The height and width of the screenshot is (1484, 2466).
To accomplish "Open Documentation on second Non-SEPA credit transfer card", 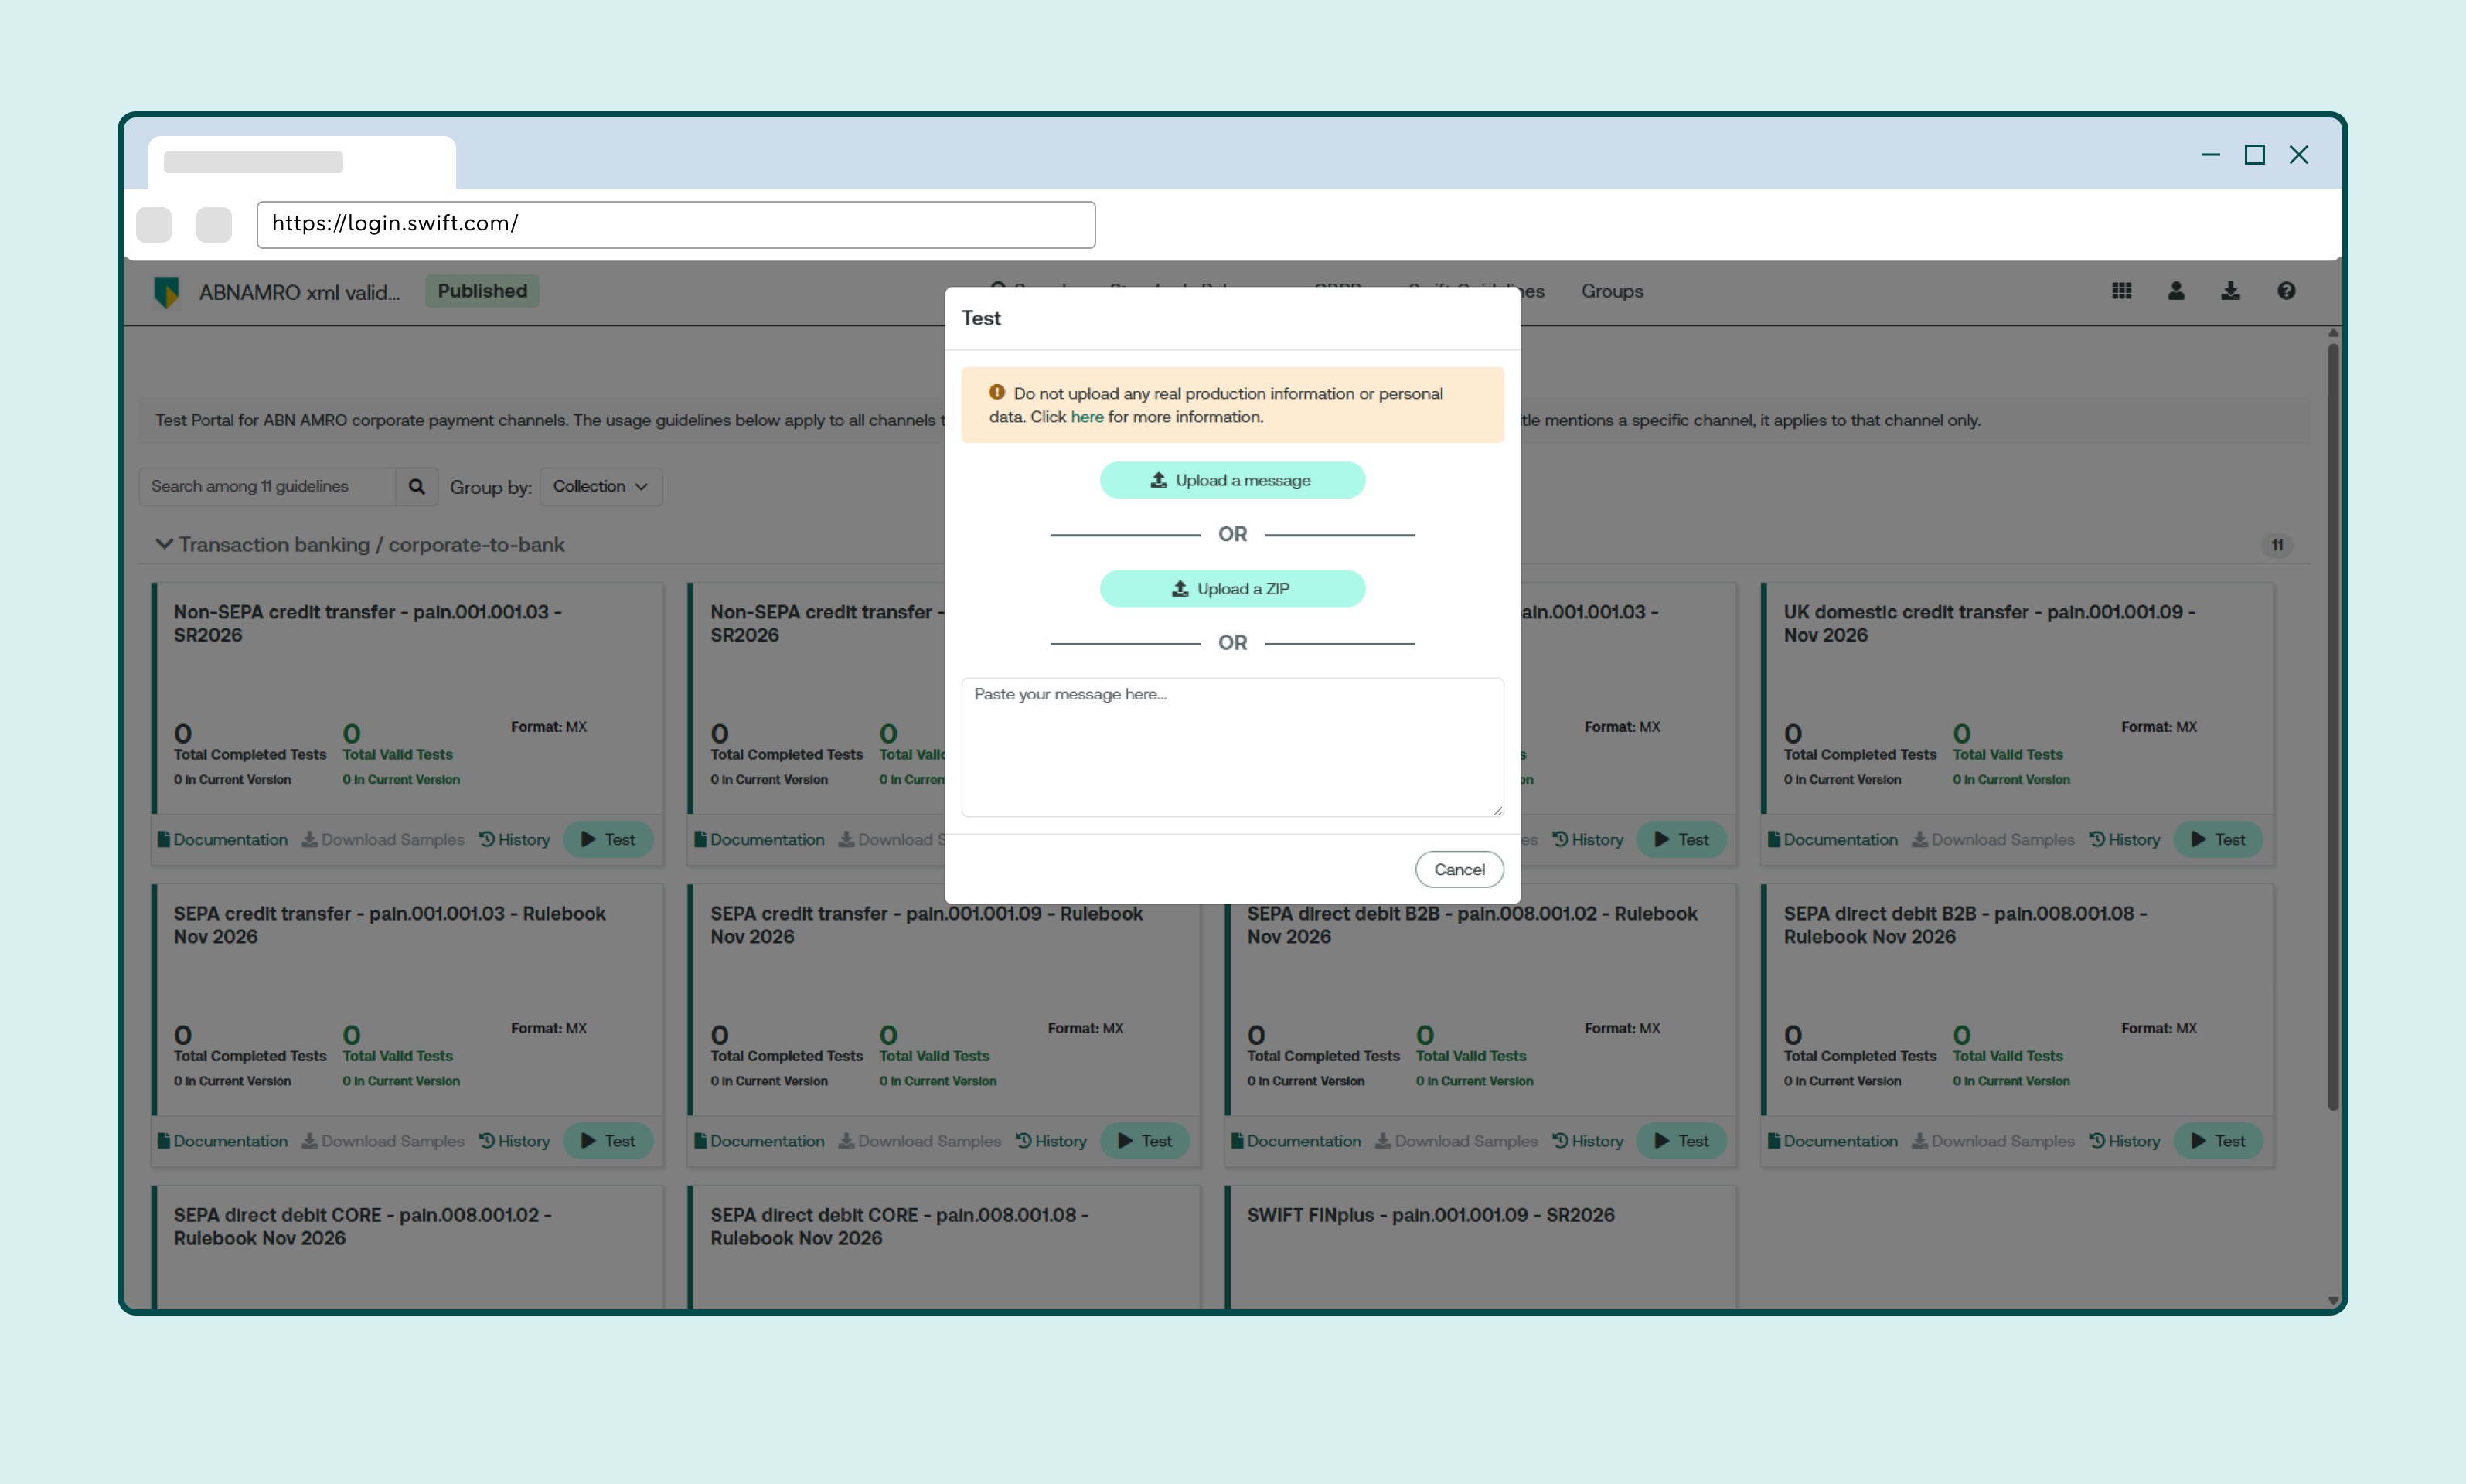I will click(759, 840).
